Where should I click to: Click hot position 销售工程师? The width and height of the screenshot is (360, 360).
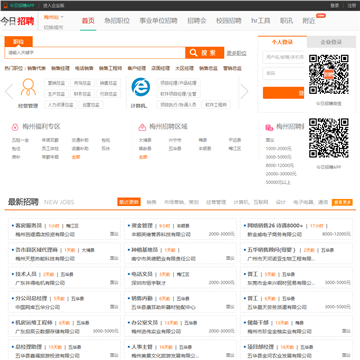110,68
